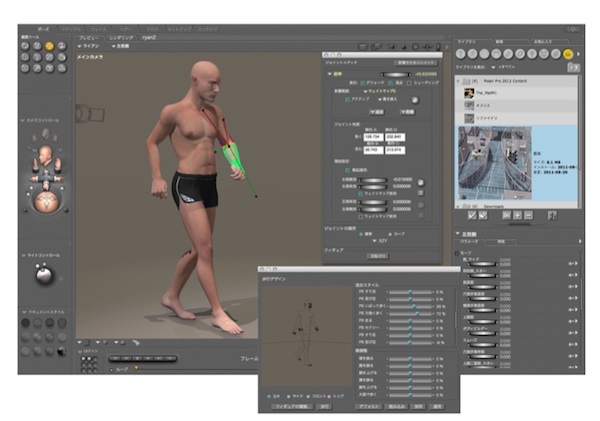The image size is (600, 421).
Task: Click the light control sphere
Action: coord(46,274)
